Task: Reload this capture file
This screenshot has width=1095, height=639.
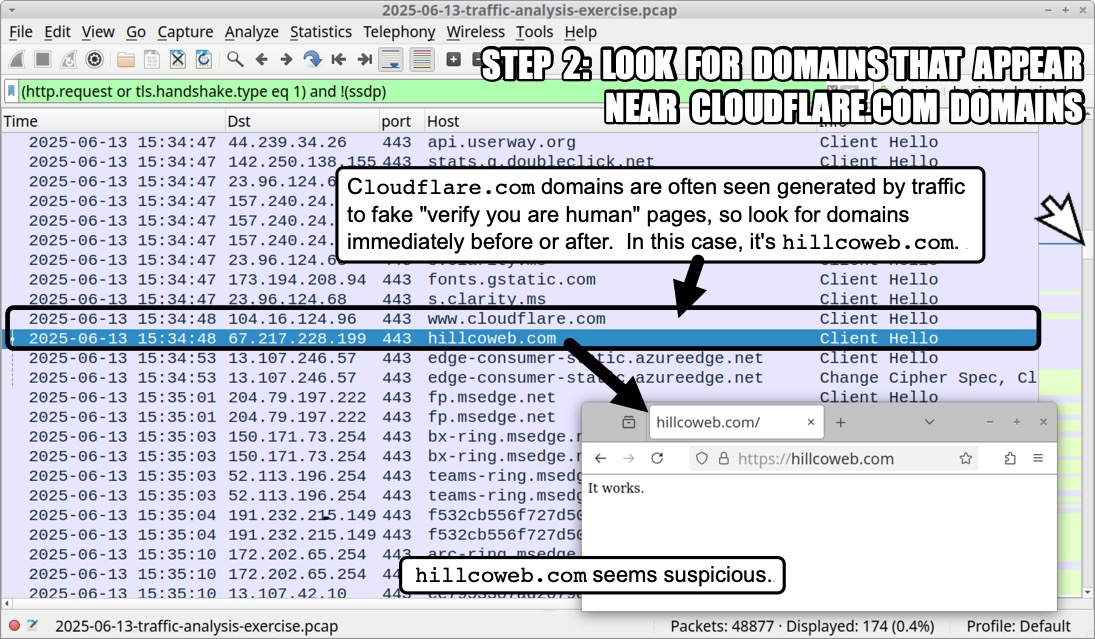Action: point(203,59)
